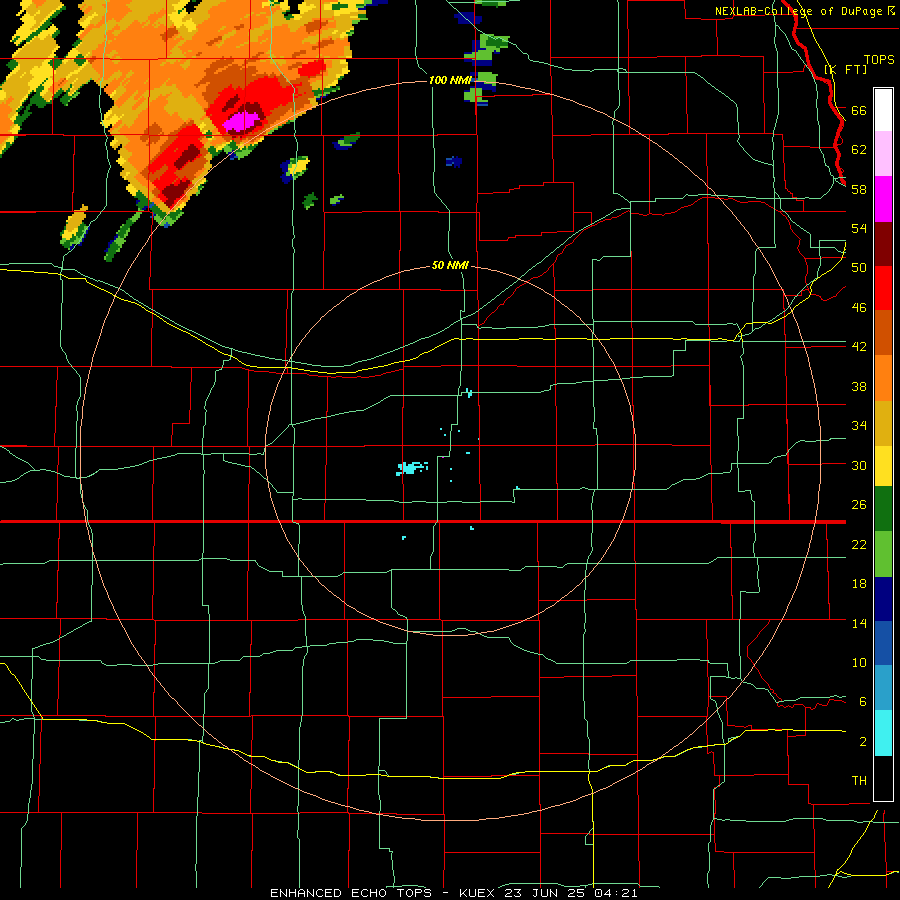The height and width of the screenshot is (900, 900).
Task: Click the TOPS legend title
Action: point(879,59)
